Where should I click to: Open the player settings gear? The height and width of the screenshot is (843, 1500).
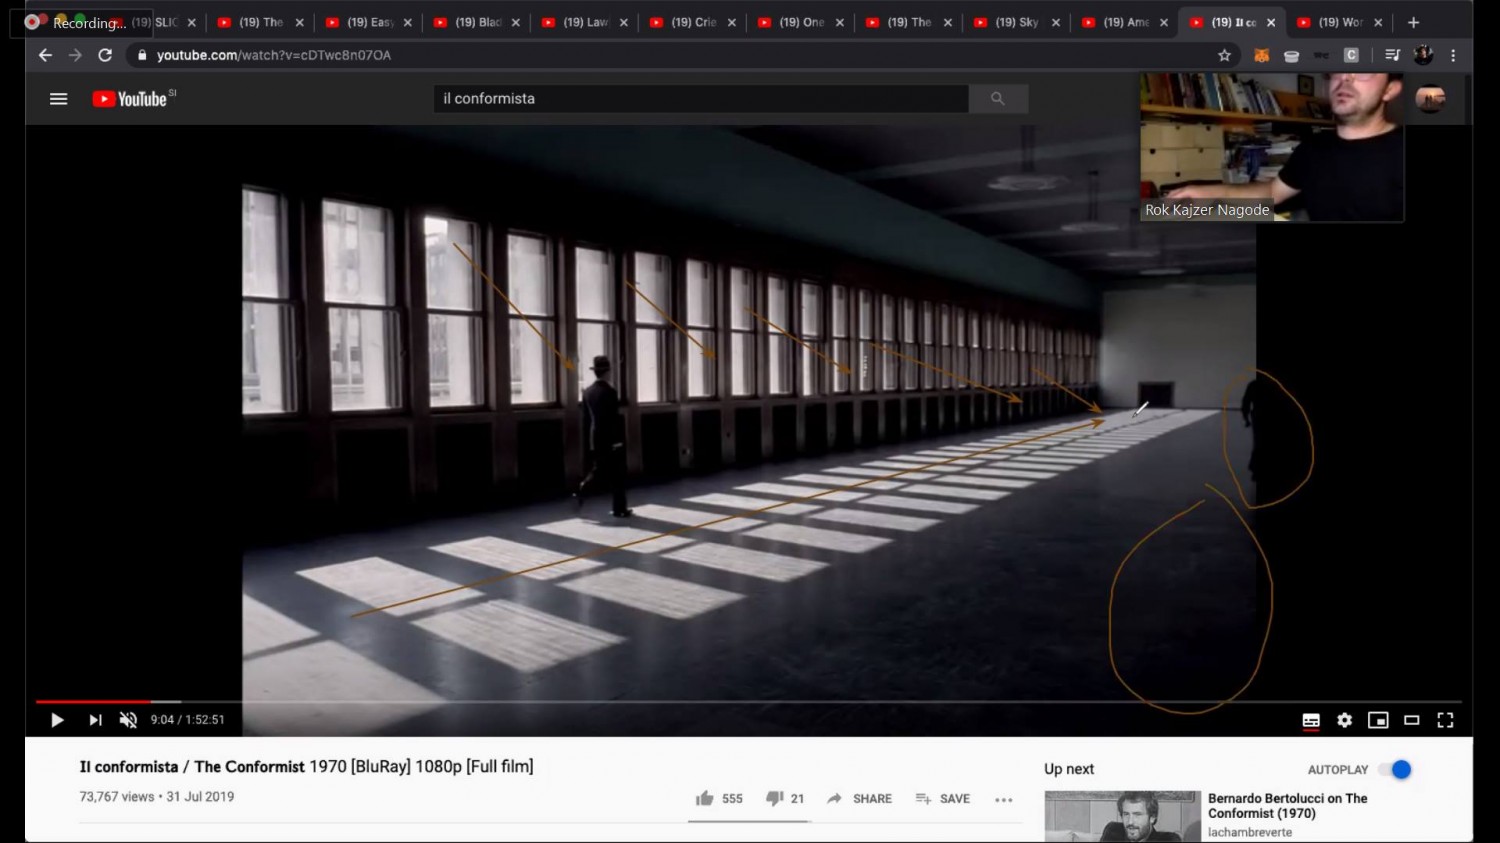point(1344,720)
